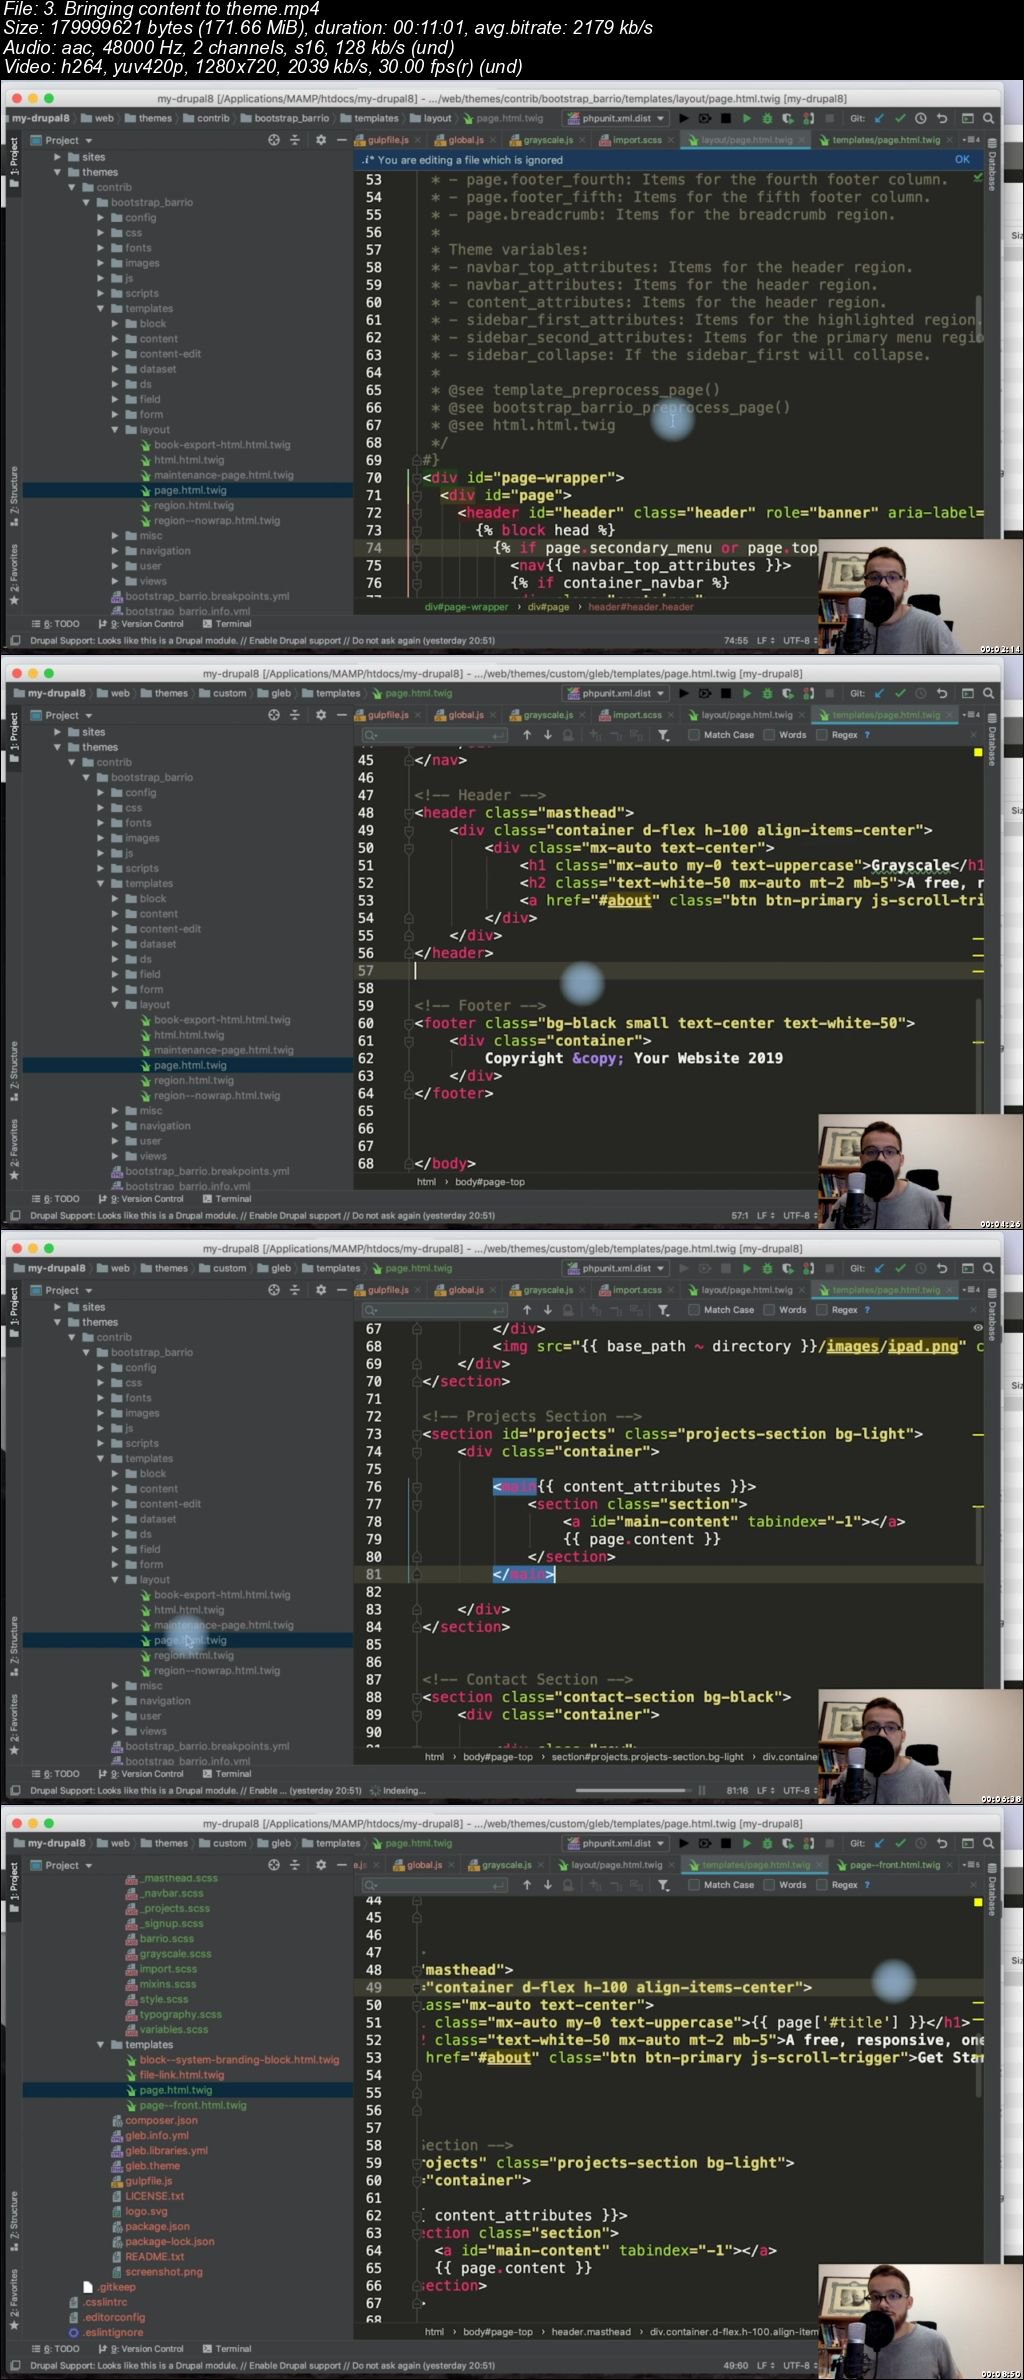Click the Git update project arrow in the top frame
Image resolution: width=1024 pixels, height=2380 pixels.
[879, 118]
